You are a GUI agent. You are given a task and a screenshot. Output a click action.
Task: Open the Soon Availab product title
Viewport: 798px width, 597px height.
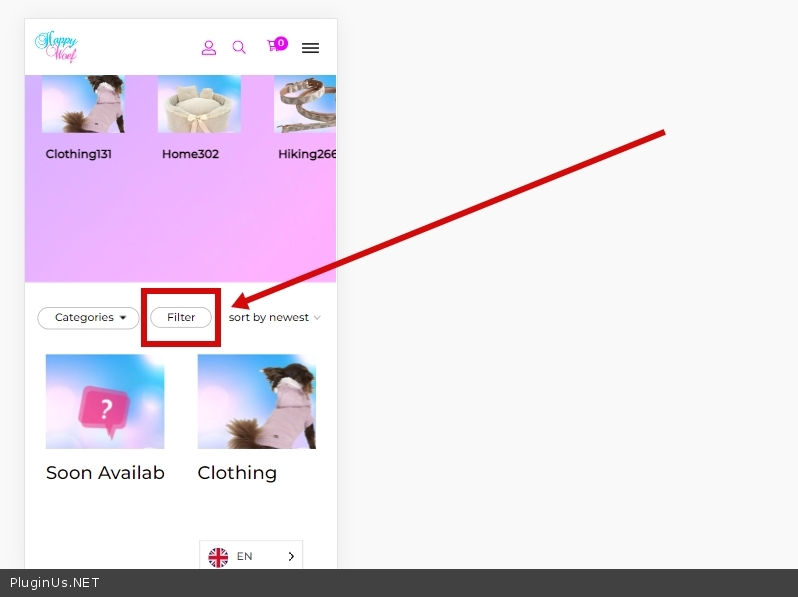click(x=105, y=473)
